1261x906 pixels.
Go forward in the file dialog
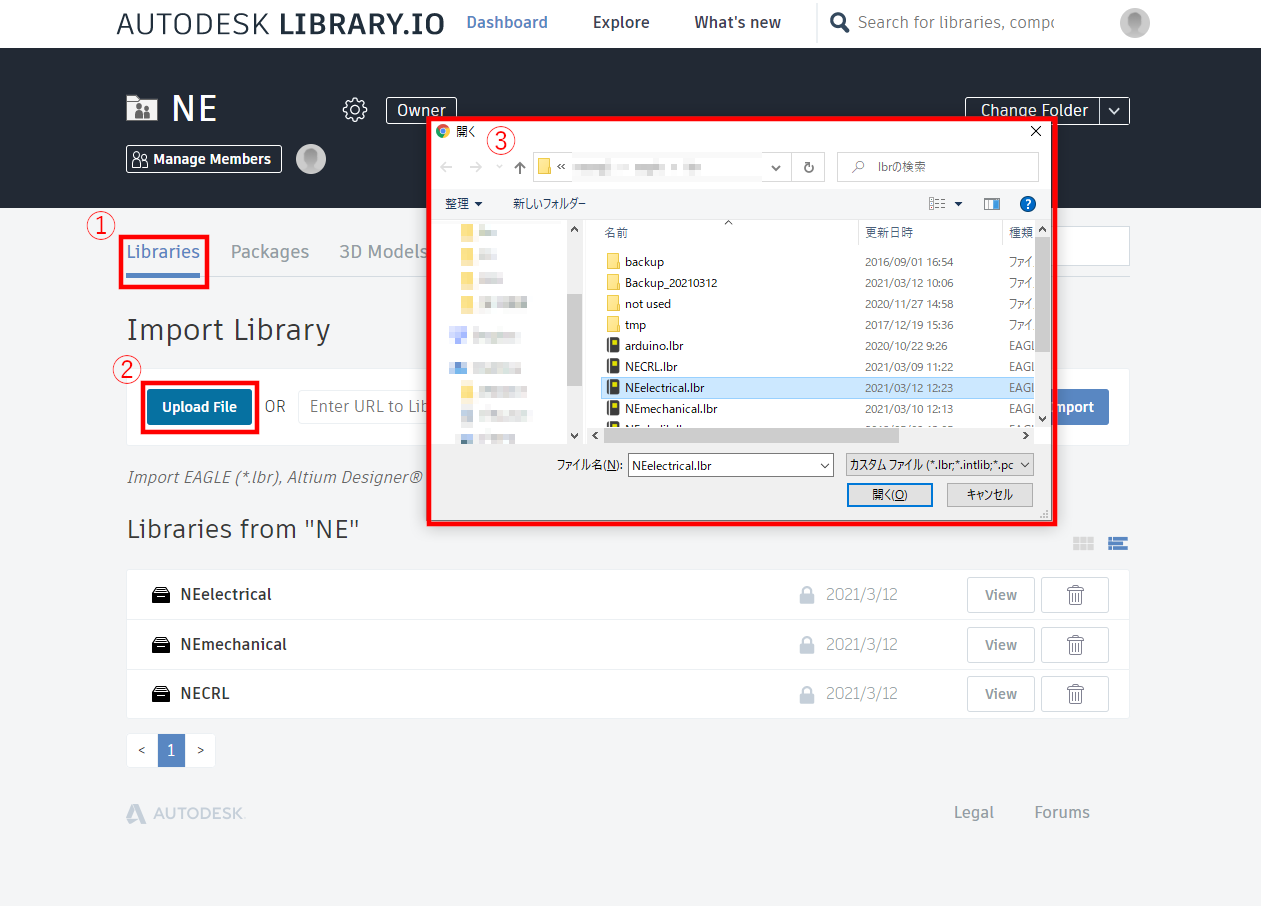(x=476, y=167)
